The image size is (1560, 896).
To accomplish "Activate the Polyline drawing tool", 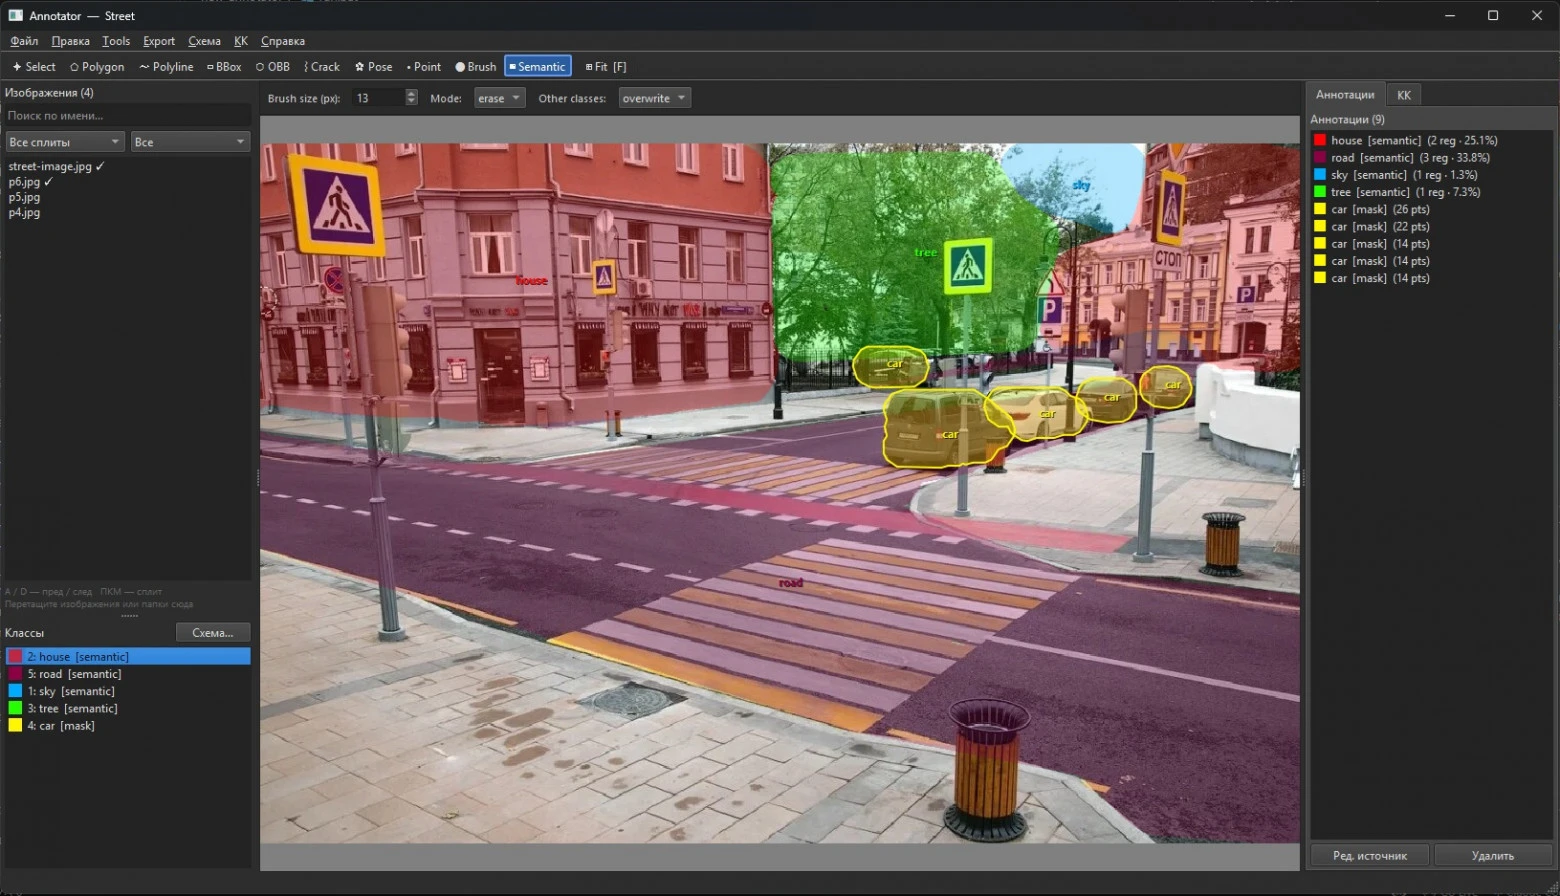I will click(x=166, y=67).
